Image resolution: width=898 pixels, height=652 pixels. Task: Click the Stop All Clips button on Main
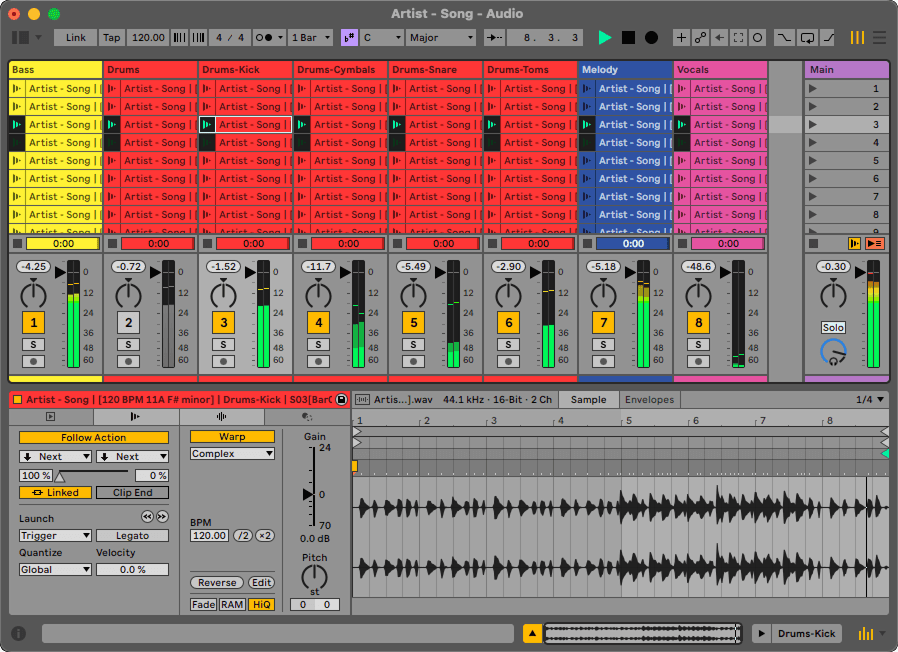pyautogui.click(x=812, y=243)
